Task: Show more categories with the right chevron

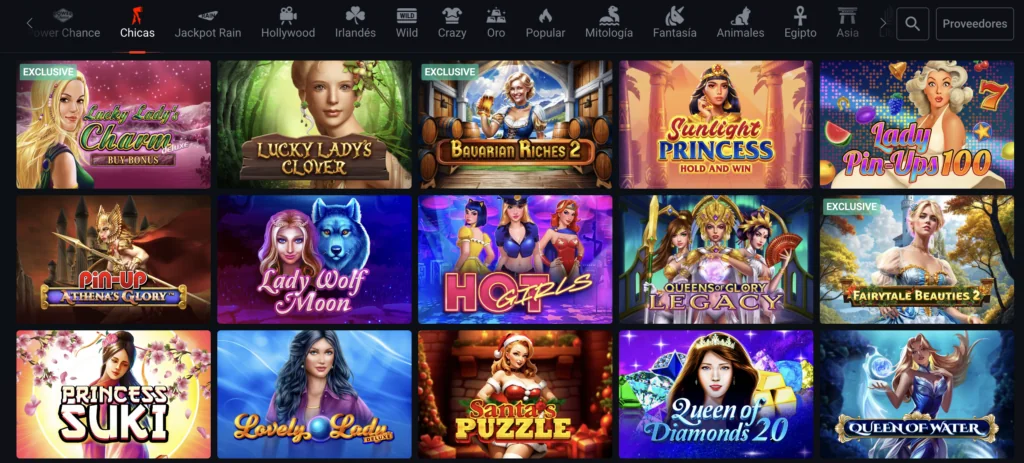Action: pos(883,24)
